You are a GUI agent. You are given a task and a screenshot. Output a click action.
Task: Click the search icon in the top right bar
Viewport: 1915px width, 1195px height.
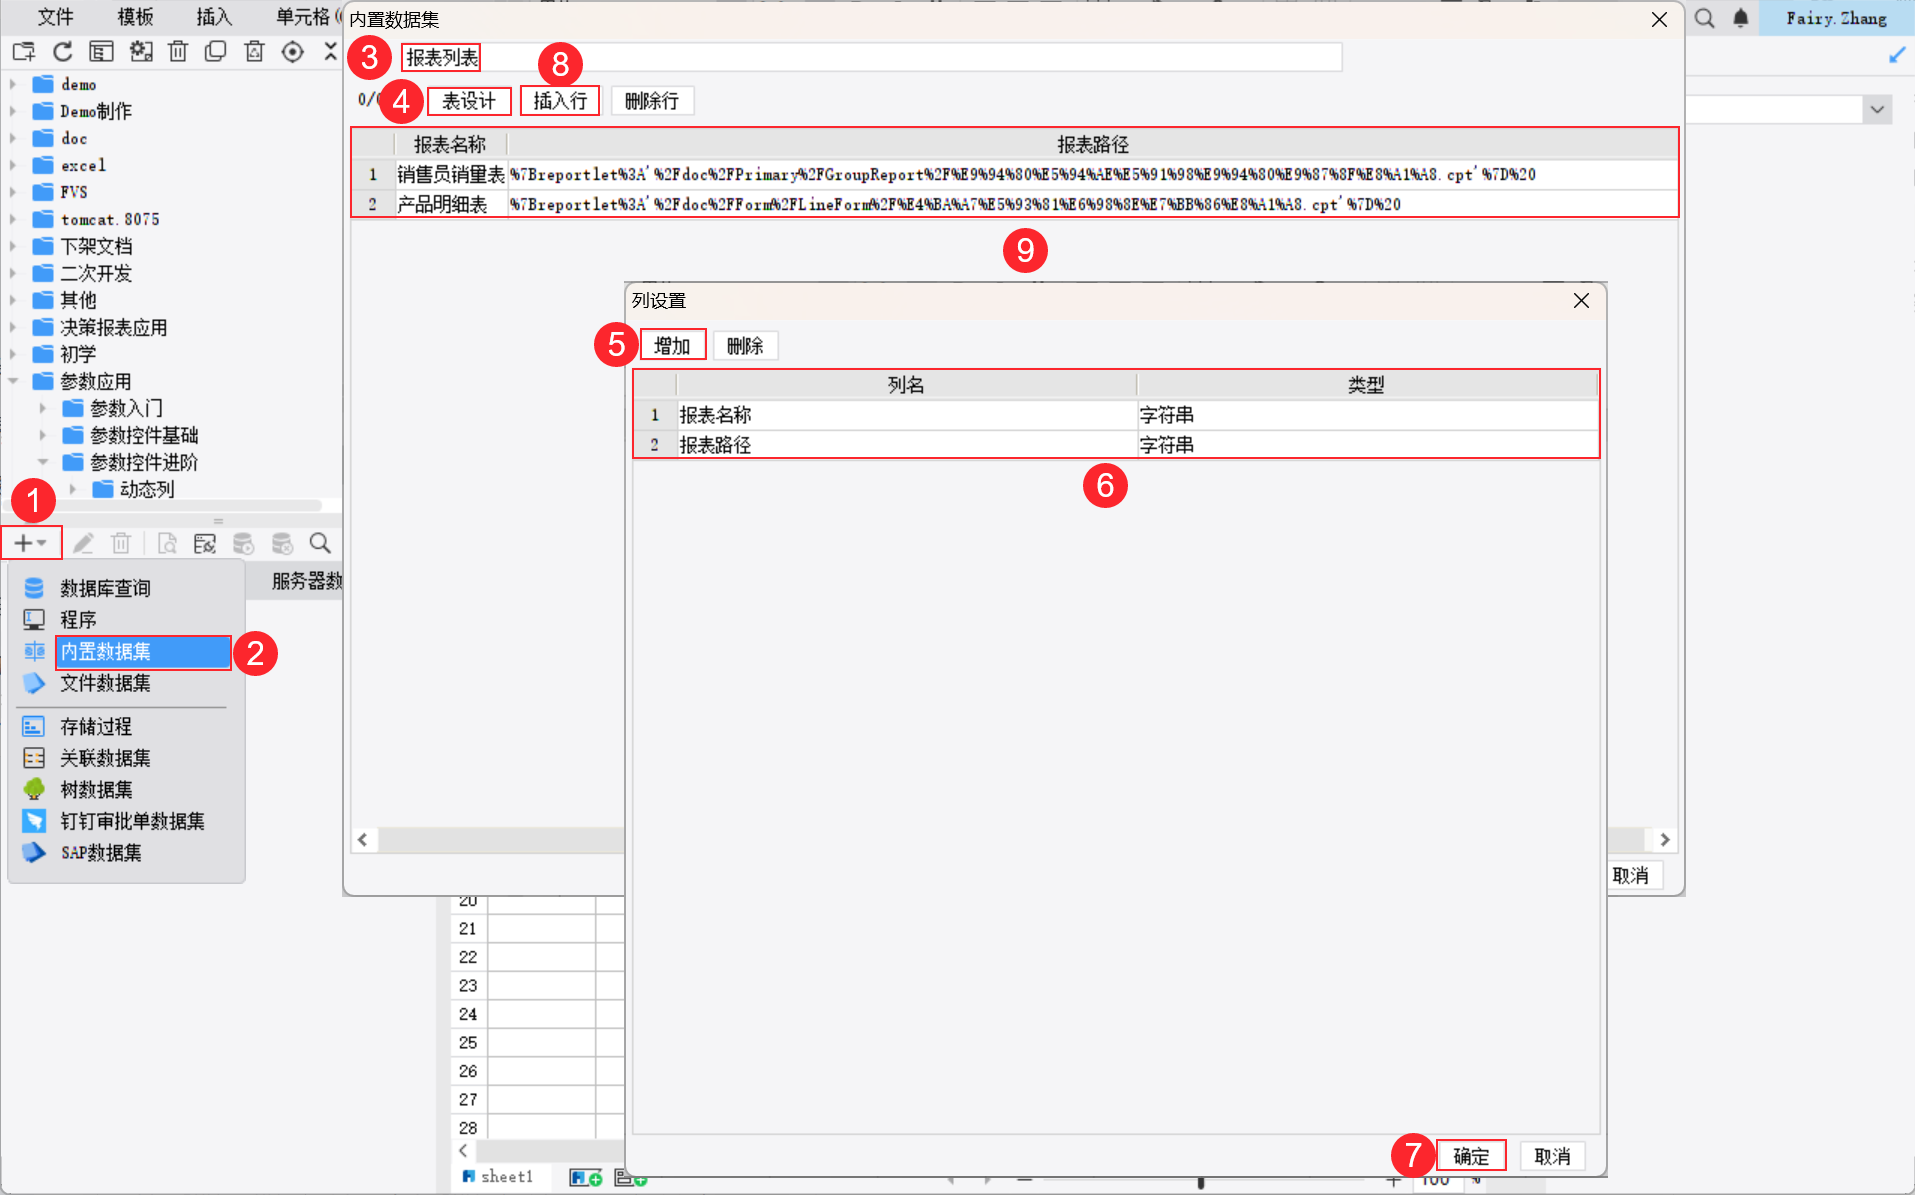tap(1705, 18)
